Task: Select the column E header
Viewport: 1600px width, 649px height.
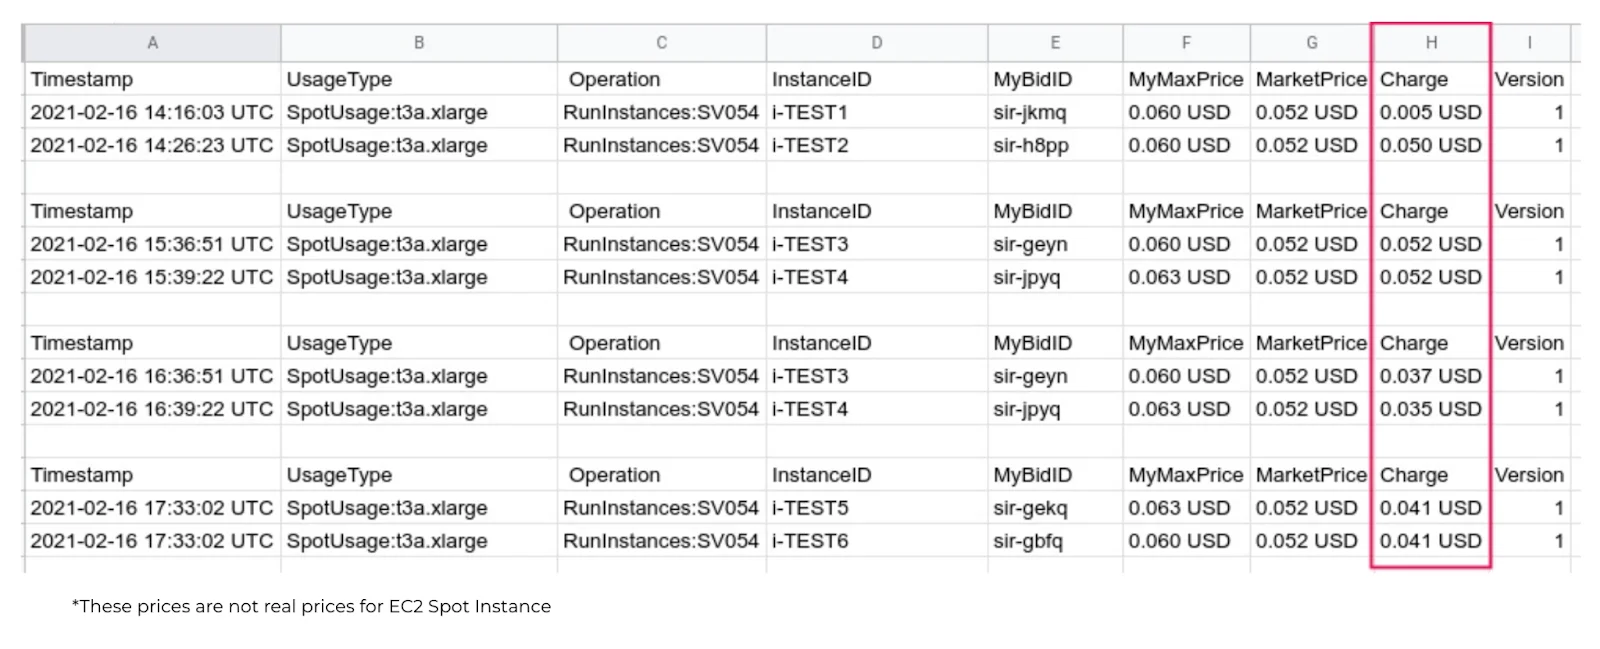Action: pyautogui.click(x=1055, y=43)
